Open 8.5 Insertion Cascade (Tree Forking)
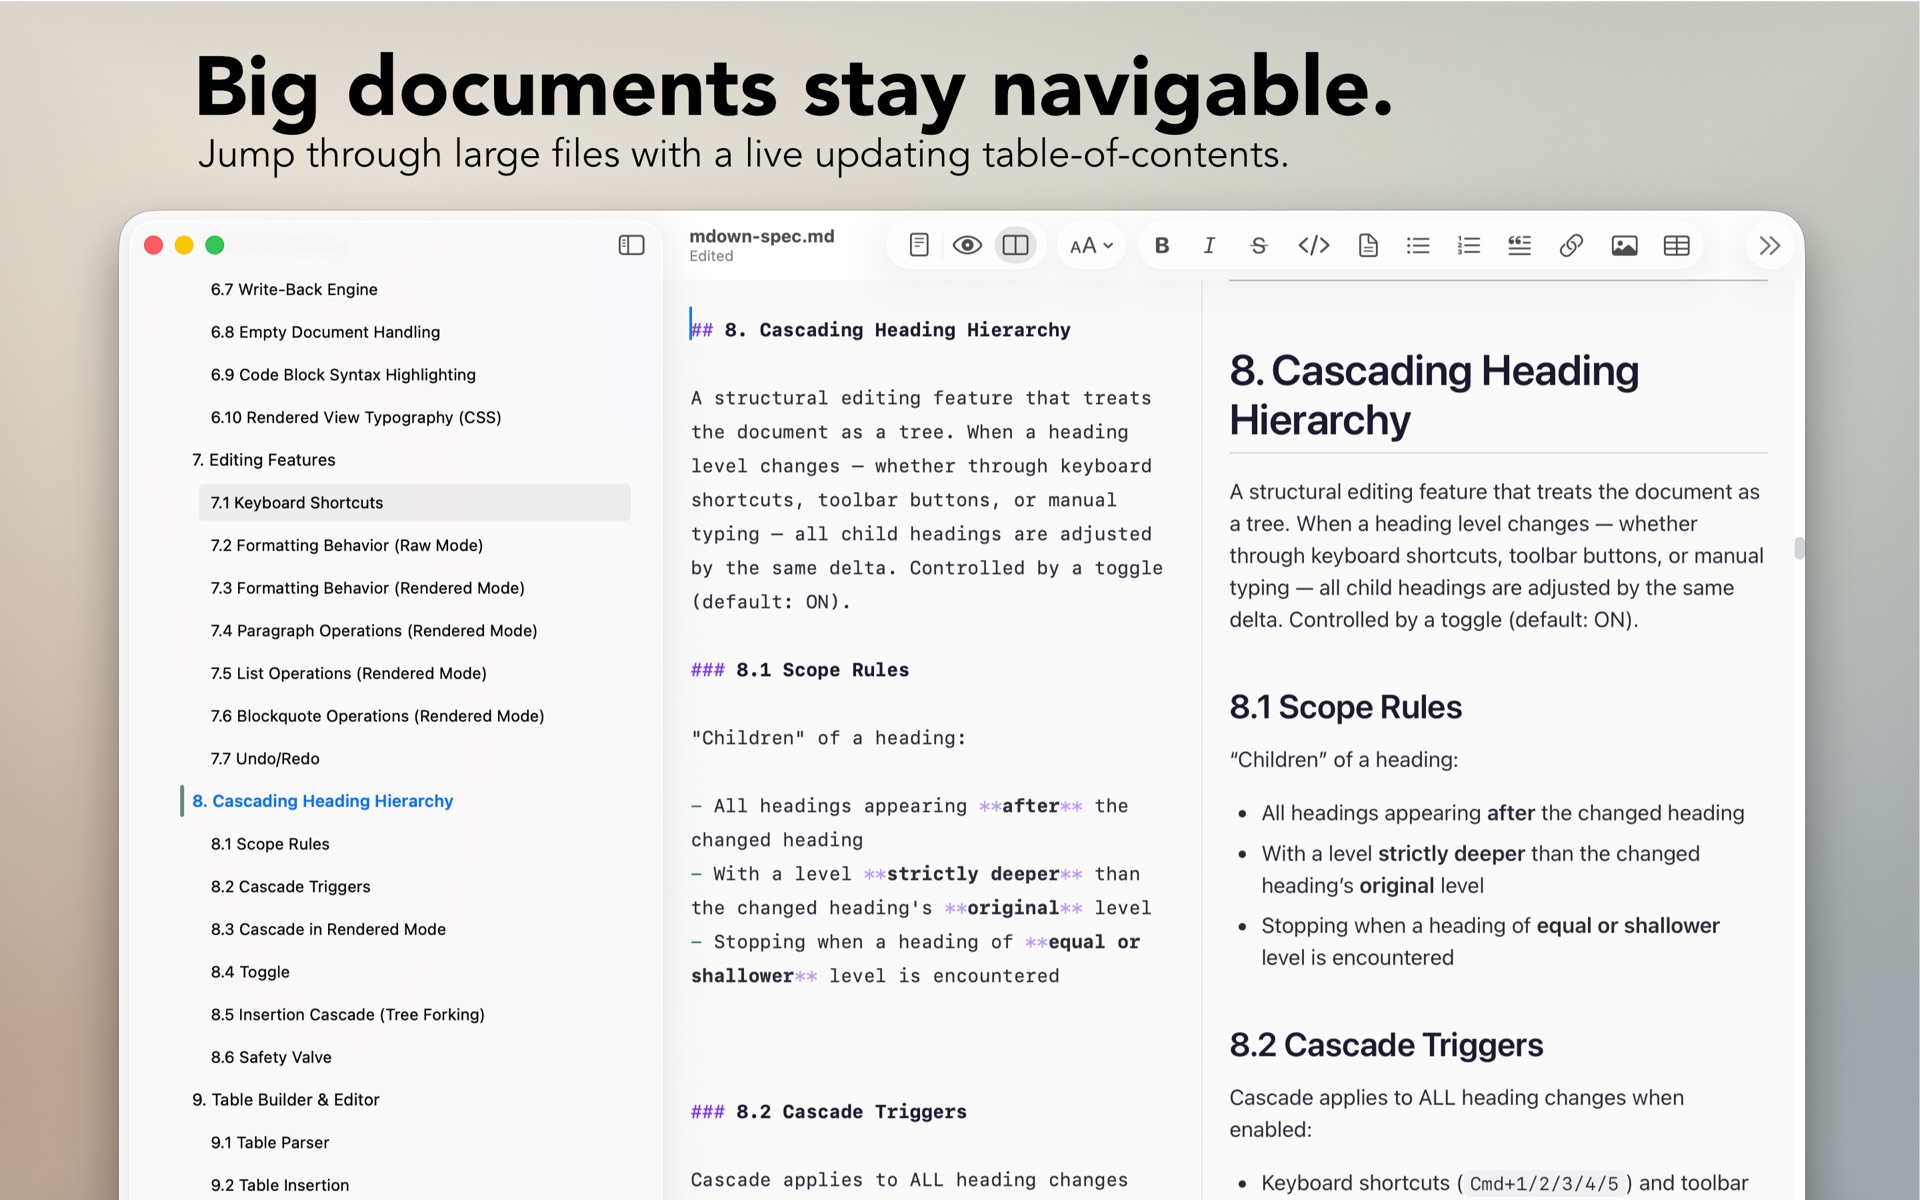 [347, 1014]
